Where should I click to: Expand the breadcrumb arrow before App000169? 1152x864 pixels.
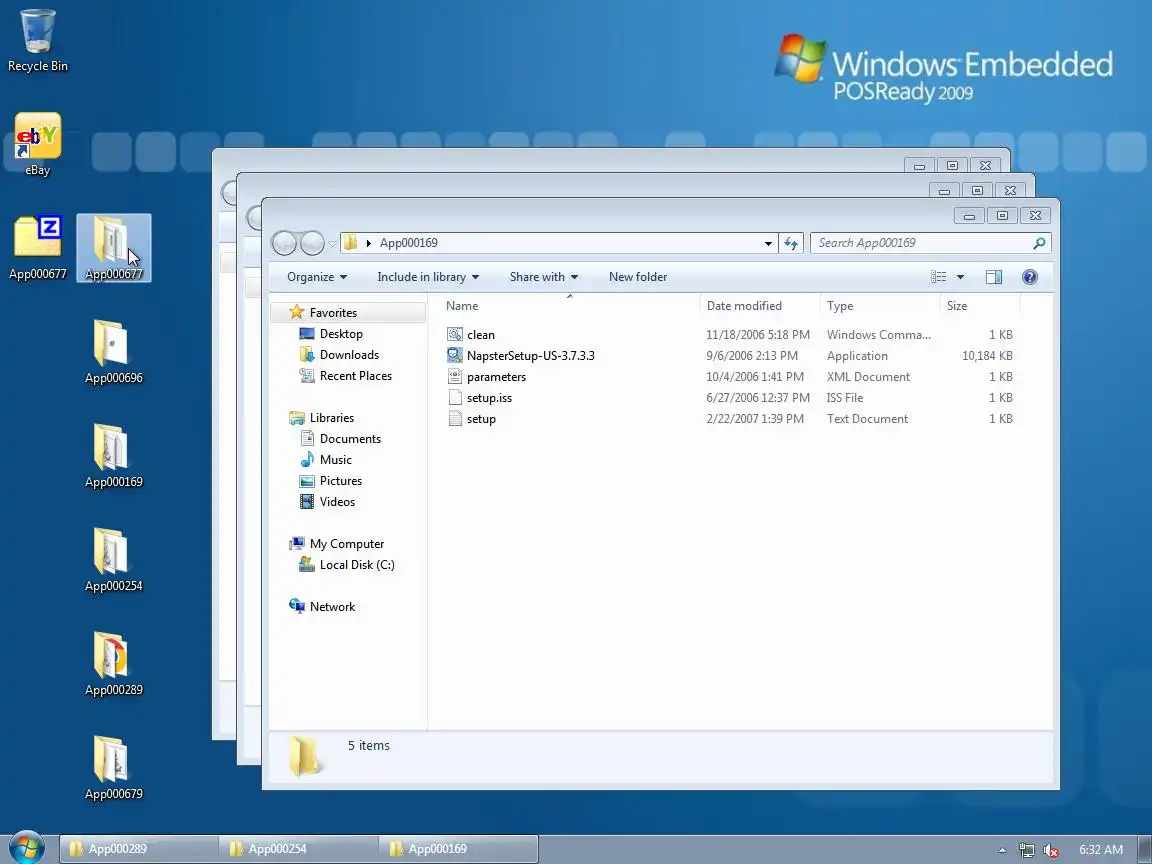coord(369,243)
